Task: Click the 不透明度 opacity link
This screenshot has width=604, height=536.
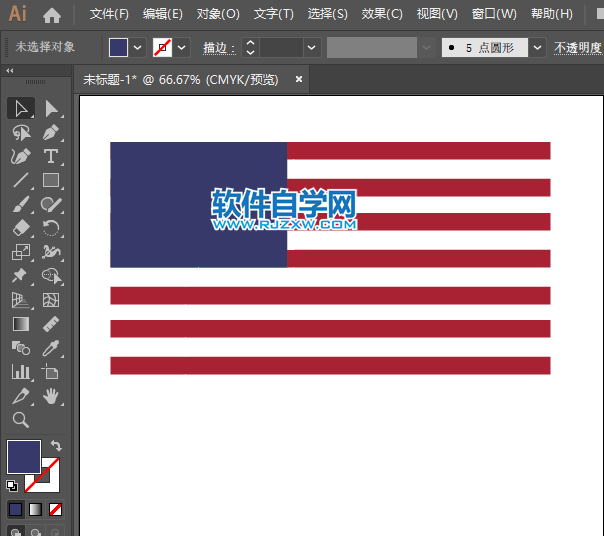Action: click(x=578, y=48)
